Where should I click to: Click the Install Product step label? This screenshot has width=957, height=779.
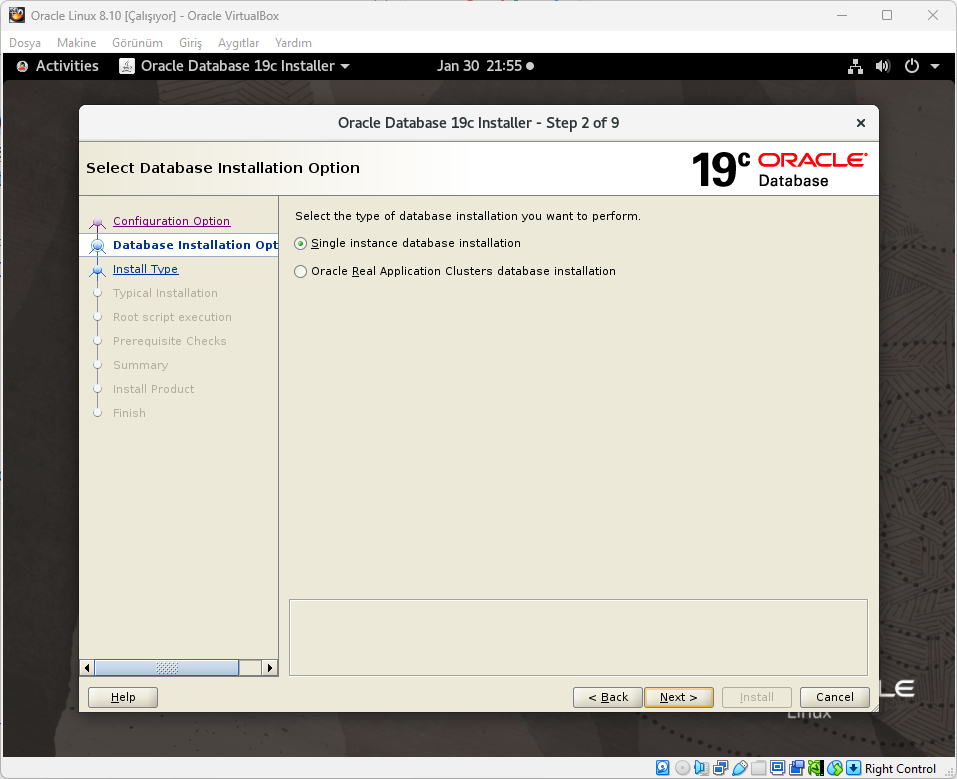pos(154,389)
